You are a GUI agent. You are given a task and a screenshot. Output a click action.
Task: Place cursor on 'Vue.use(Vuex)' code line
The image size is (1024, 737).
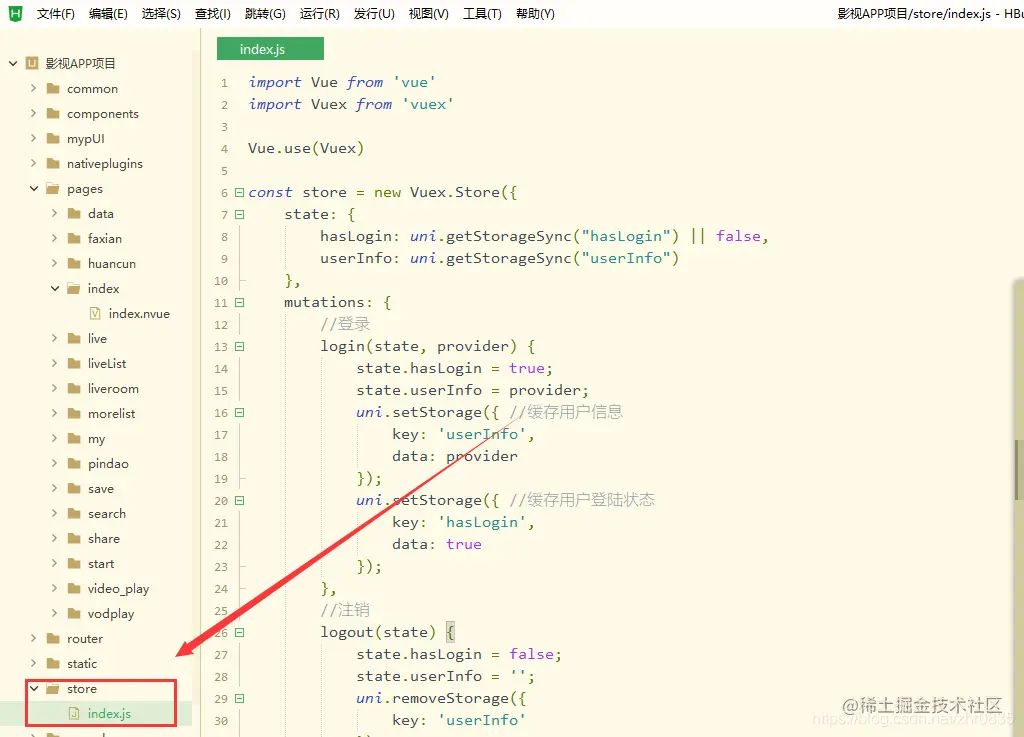(x=306, y=148)
